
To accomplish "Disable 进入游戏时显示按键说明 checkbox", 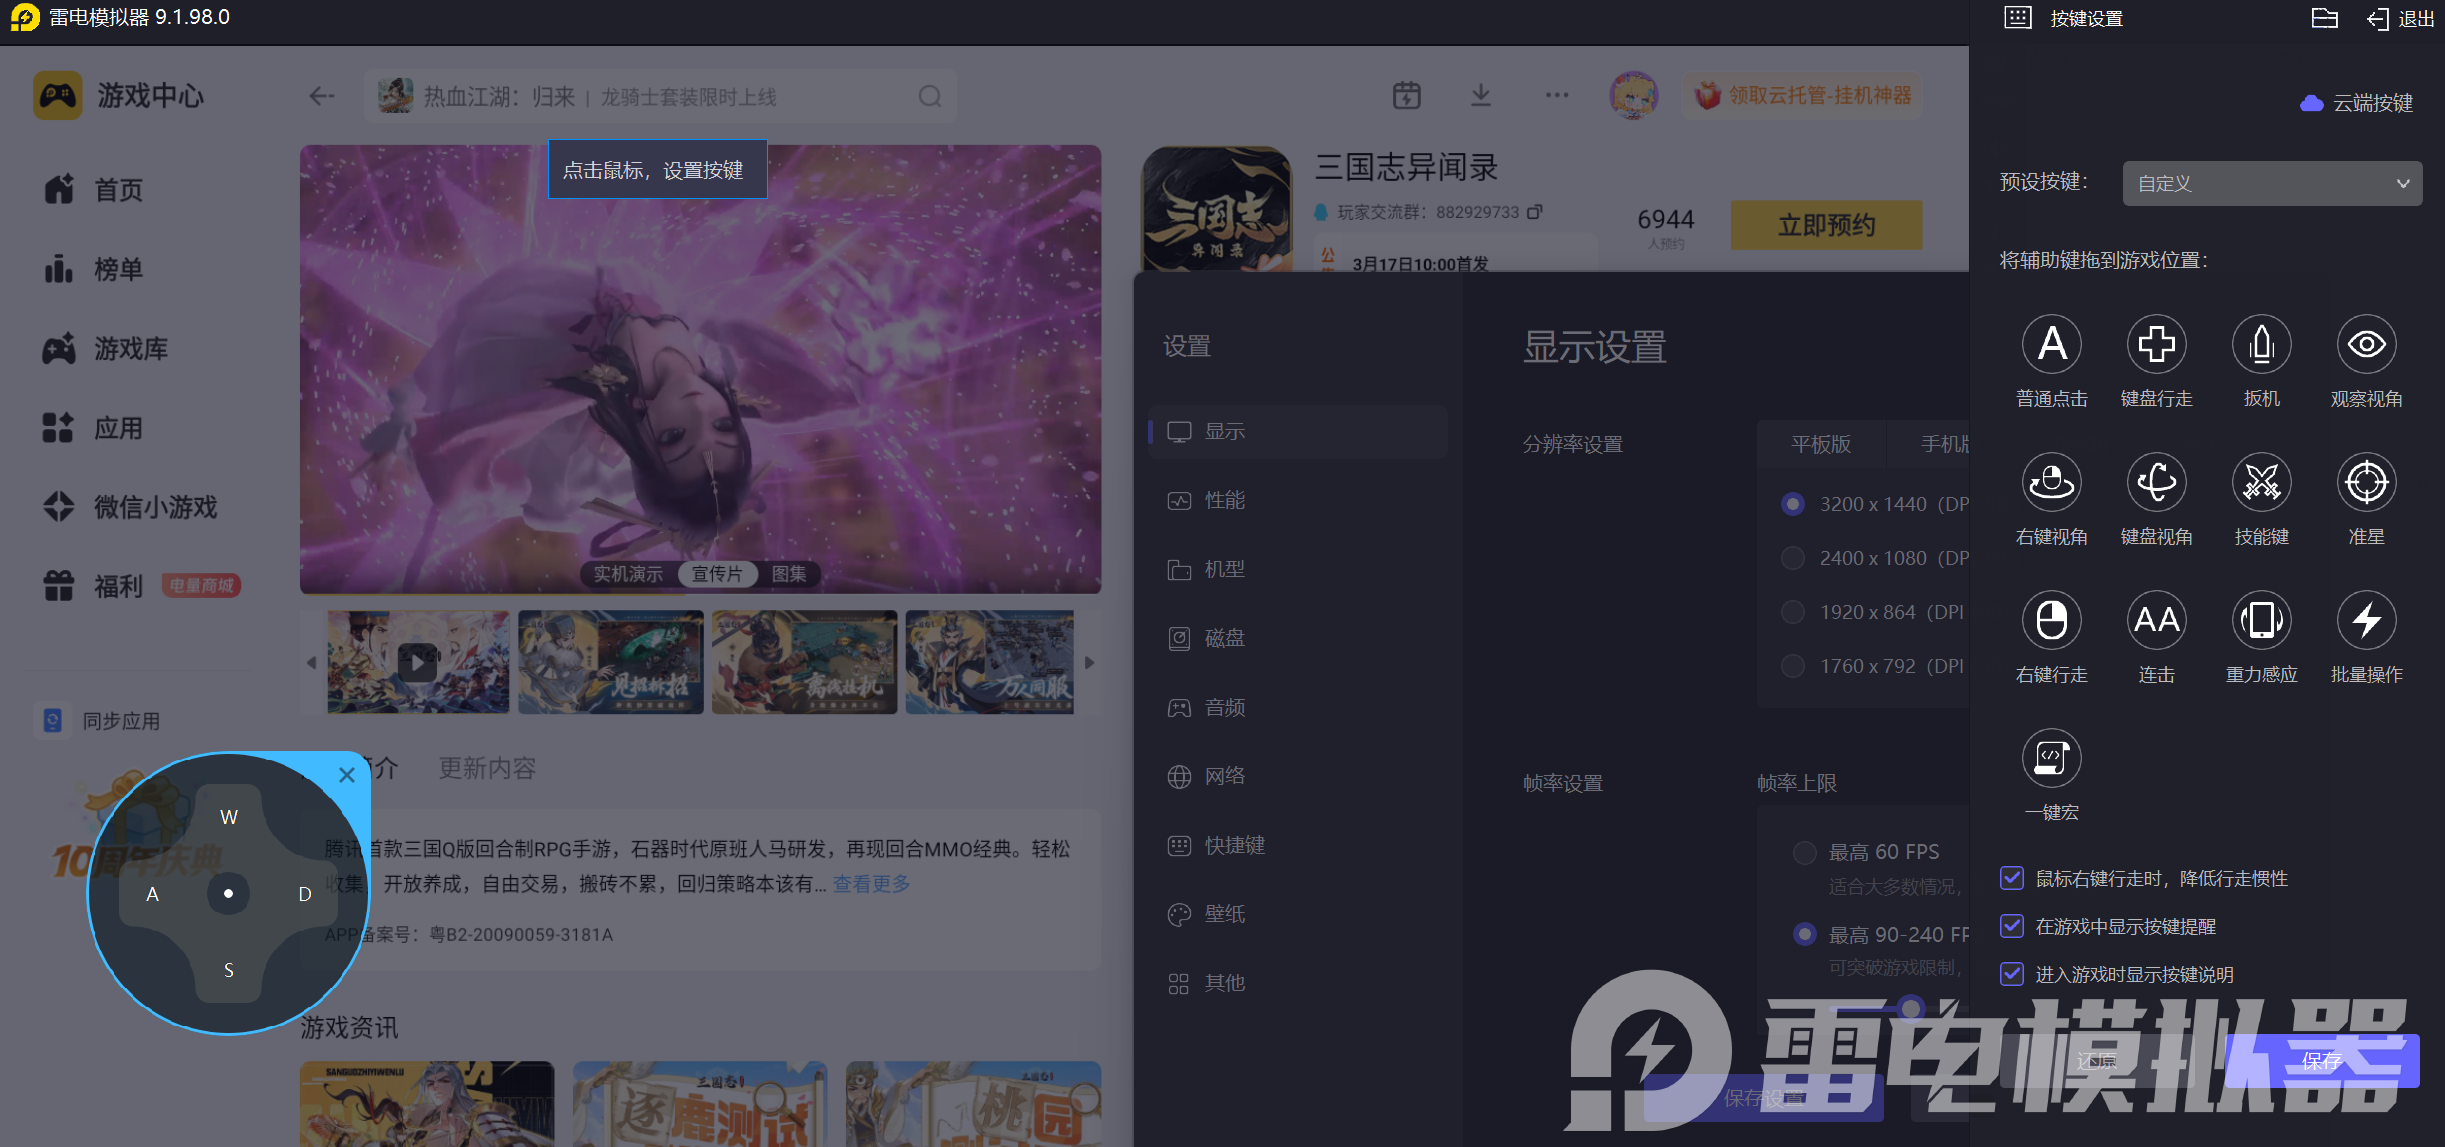I will [2012, 974].
